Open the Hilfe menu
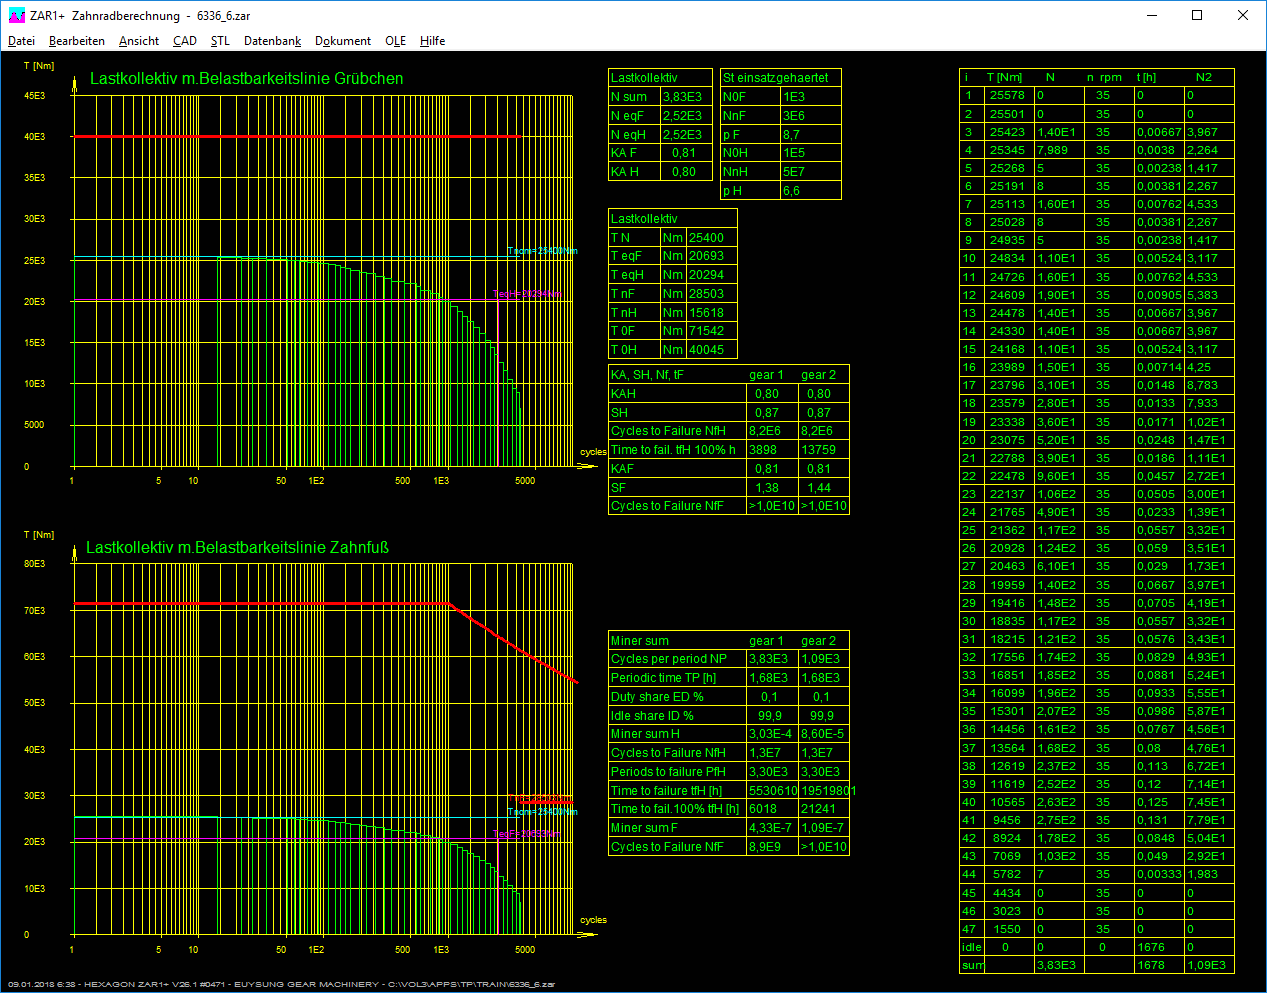Viewport: 1267px width, 993px height. (x=432, y=41)
